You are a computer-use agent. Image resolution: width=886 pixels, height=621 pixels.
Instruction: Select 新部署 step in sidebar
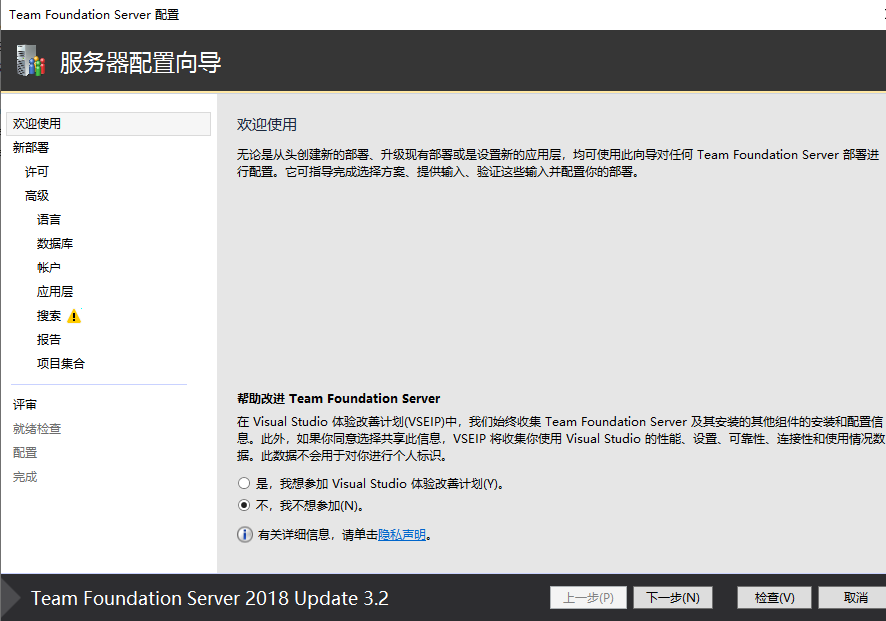tap(31, 148)
